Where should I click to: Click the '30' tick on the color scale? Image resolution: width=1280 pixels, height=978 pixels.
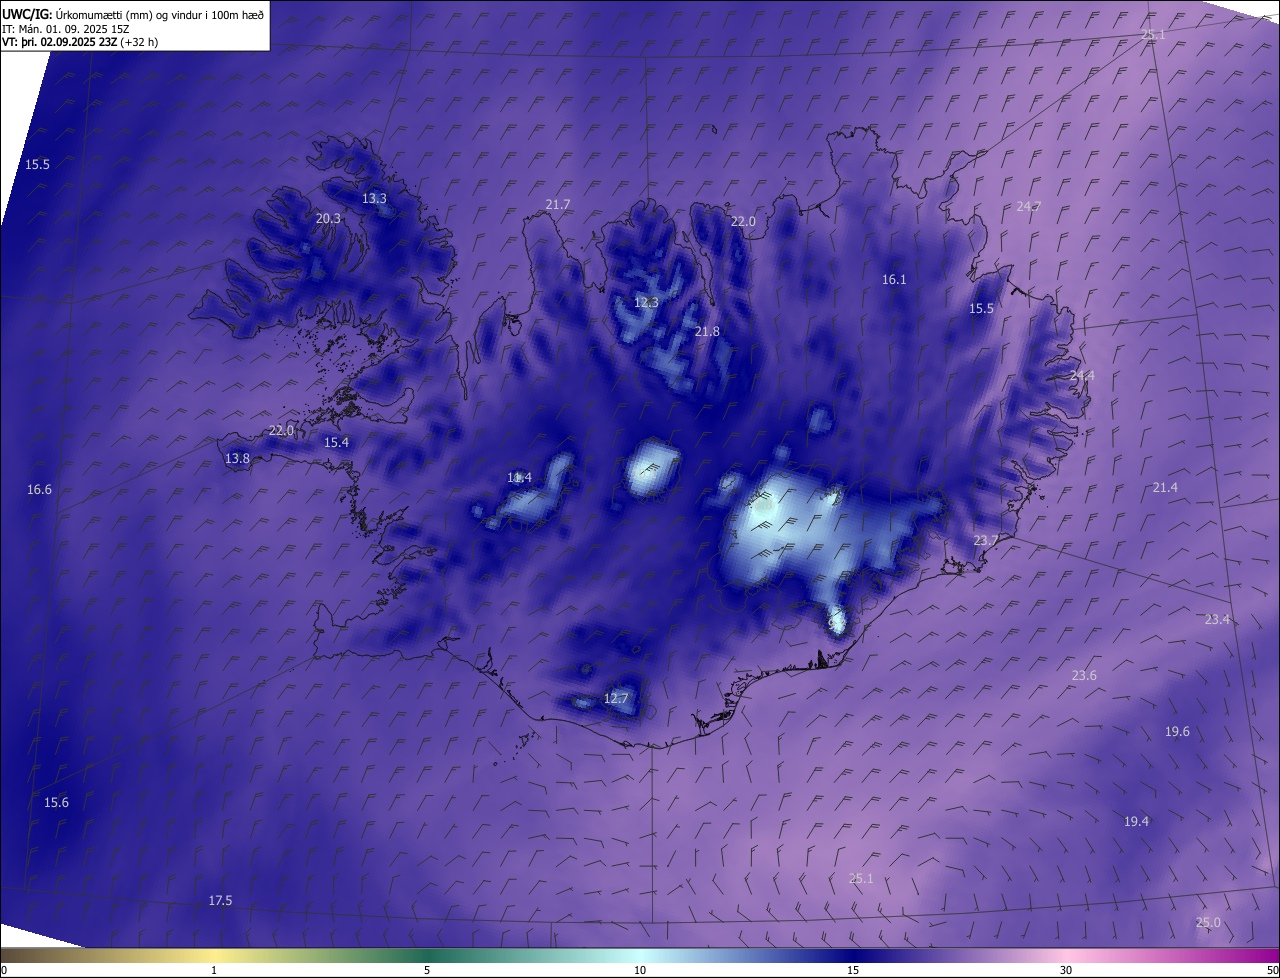pyautogui.click(x=1066, y=970)
